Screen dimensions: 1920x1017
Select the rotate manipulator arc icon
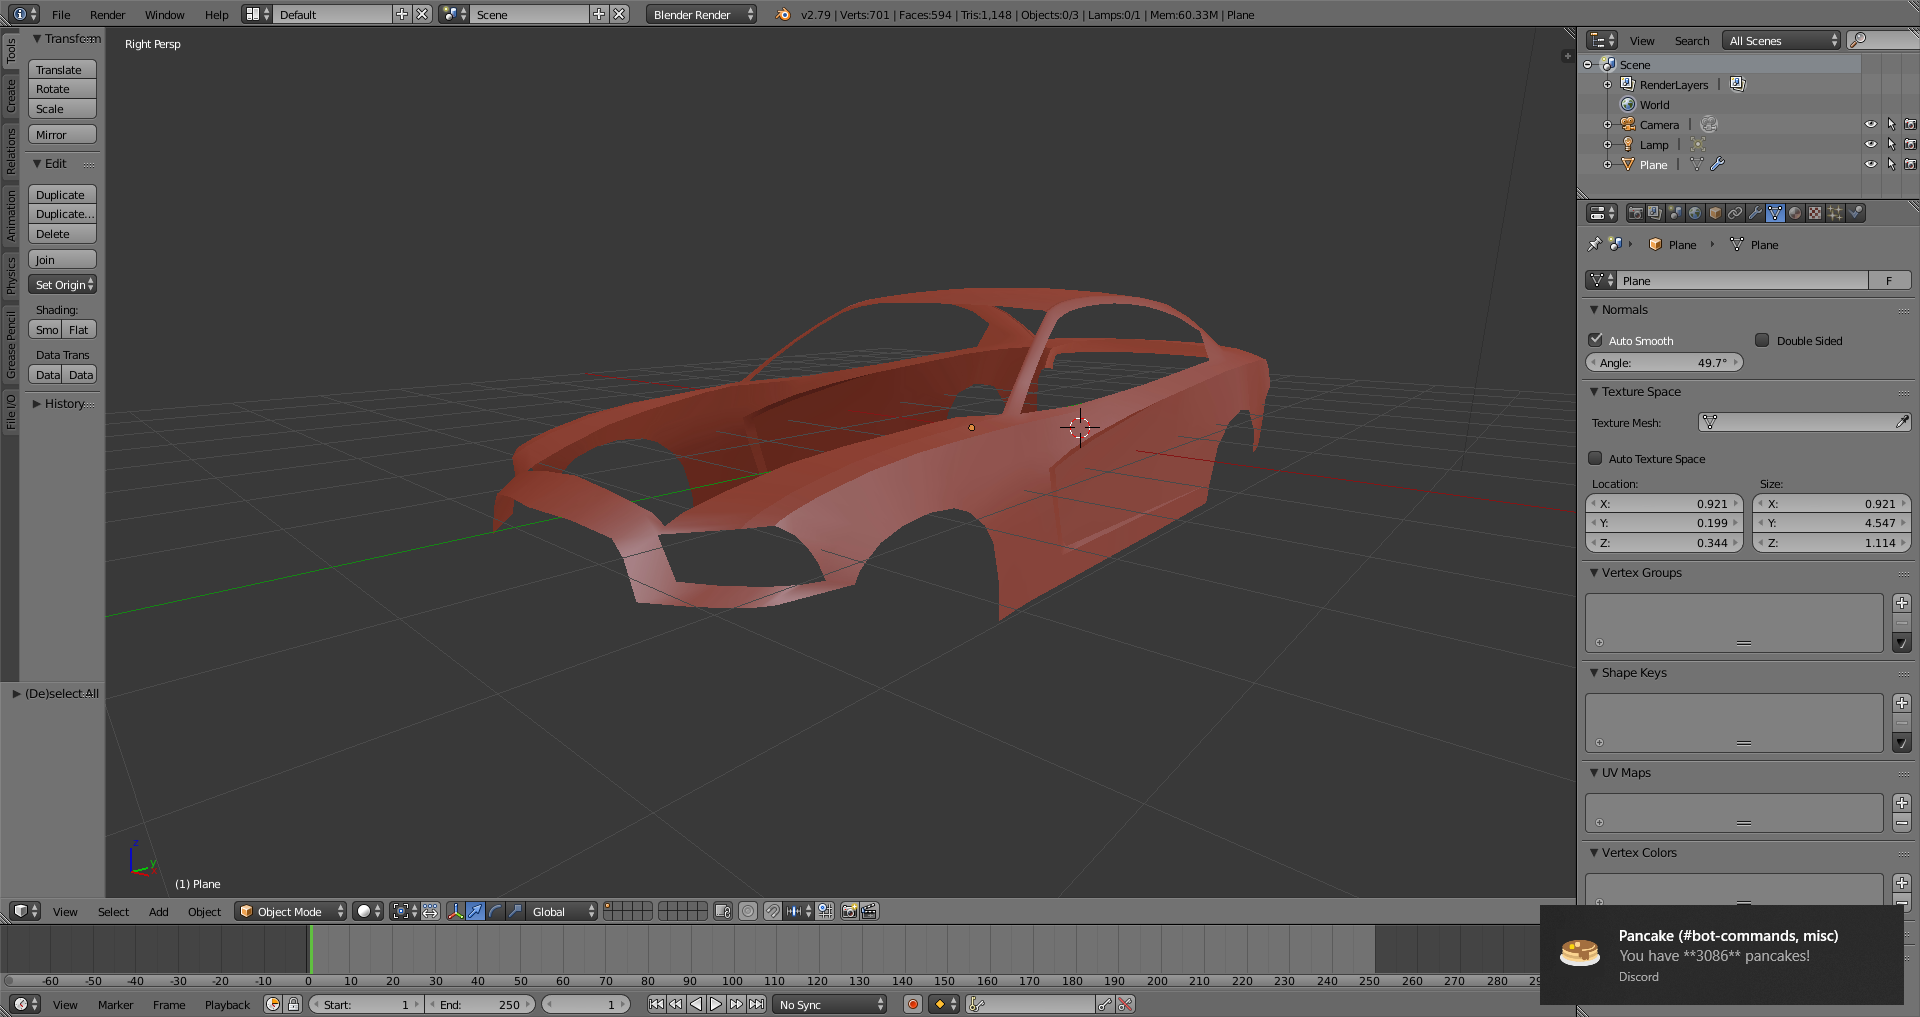[x=495, y=911]
